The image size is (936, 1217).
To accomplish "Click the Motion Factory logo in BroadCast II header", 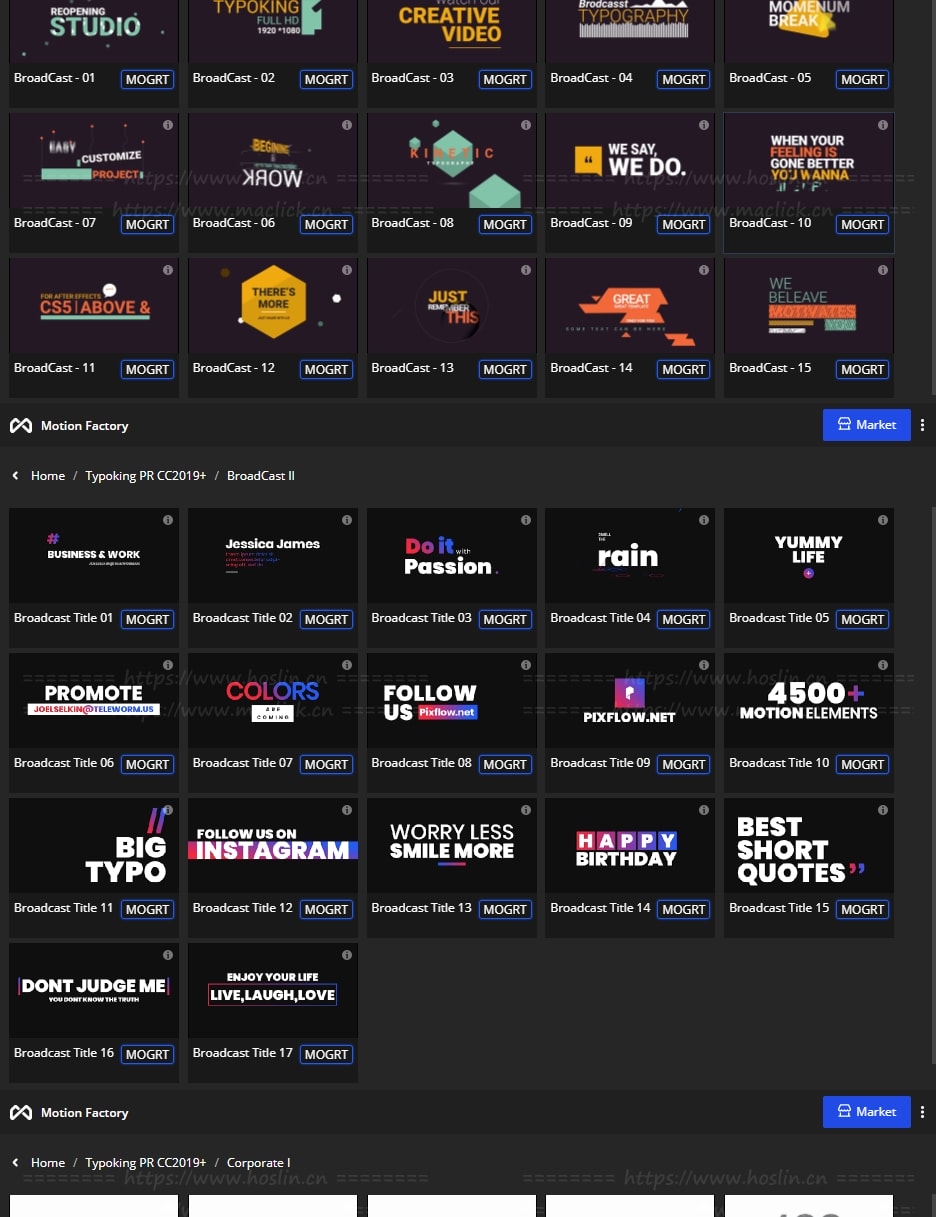I will [x=21, y=426].
